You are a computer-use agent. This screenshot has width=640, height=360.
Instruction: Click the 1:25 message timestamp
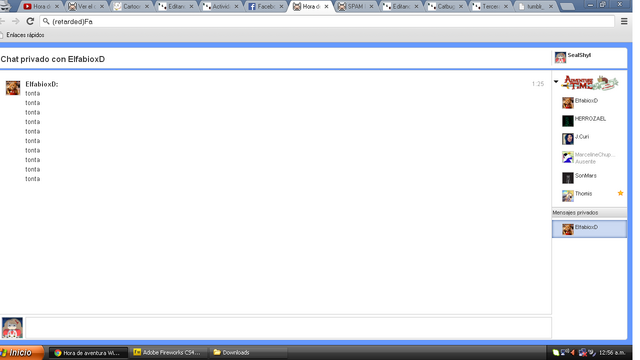point(538,84)
